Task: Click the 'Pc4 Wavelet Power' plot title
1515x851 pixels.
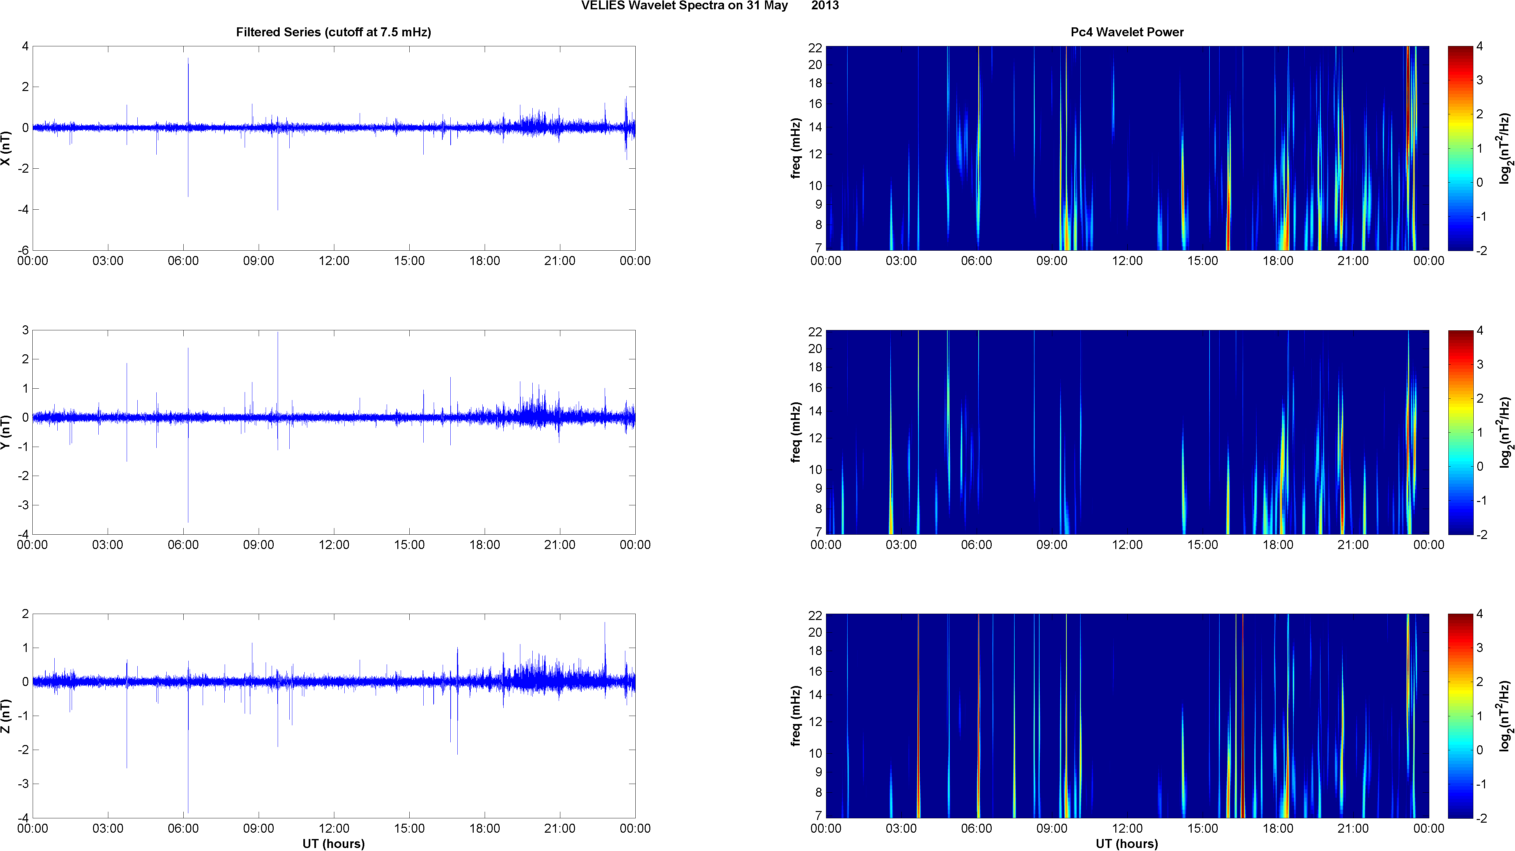Action: click(1127, 32)
